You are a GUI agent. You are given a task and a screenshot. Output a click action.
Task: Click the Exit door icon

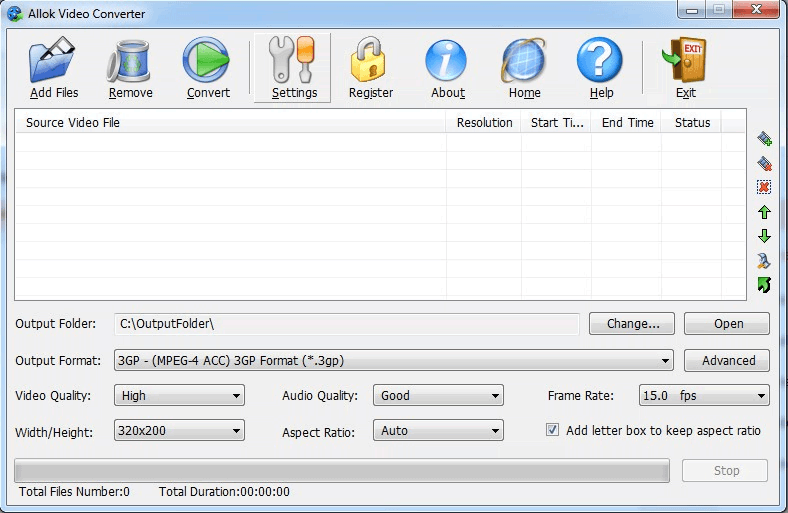(684, 60)
